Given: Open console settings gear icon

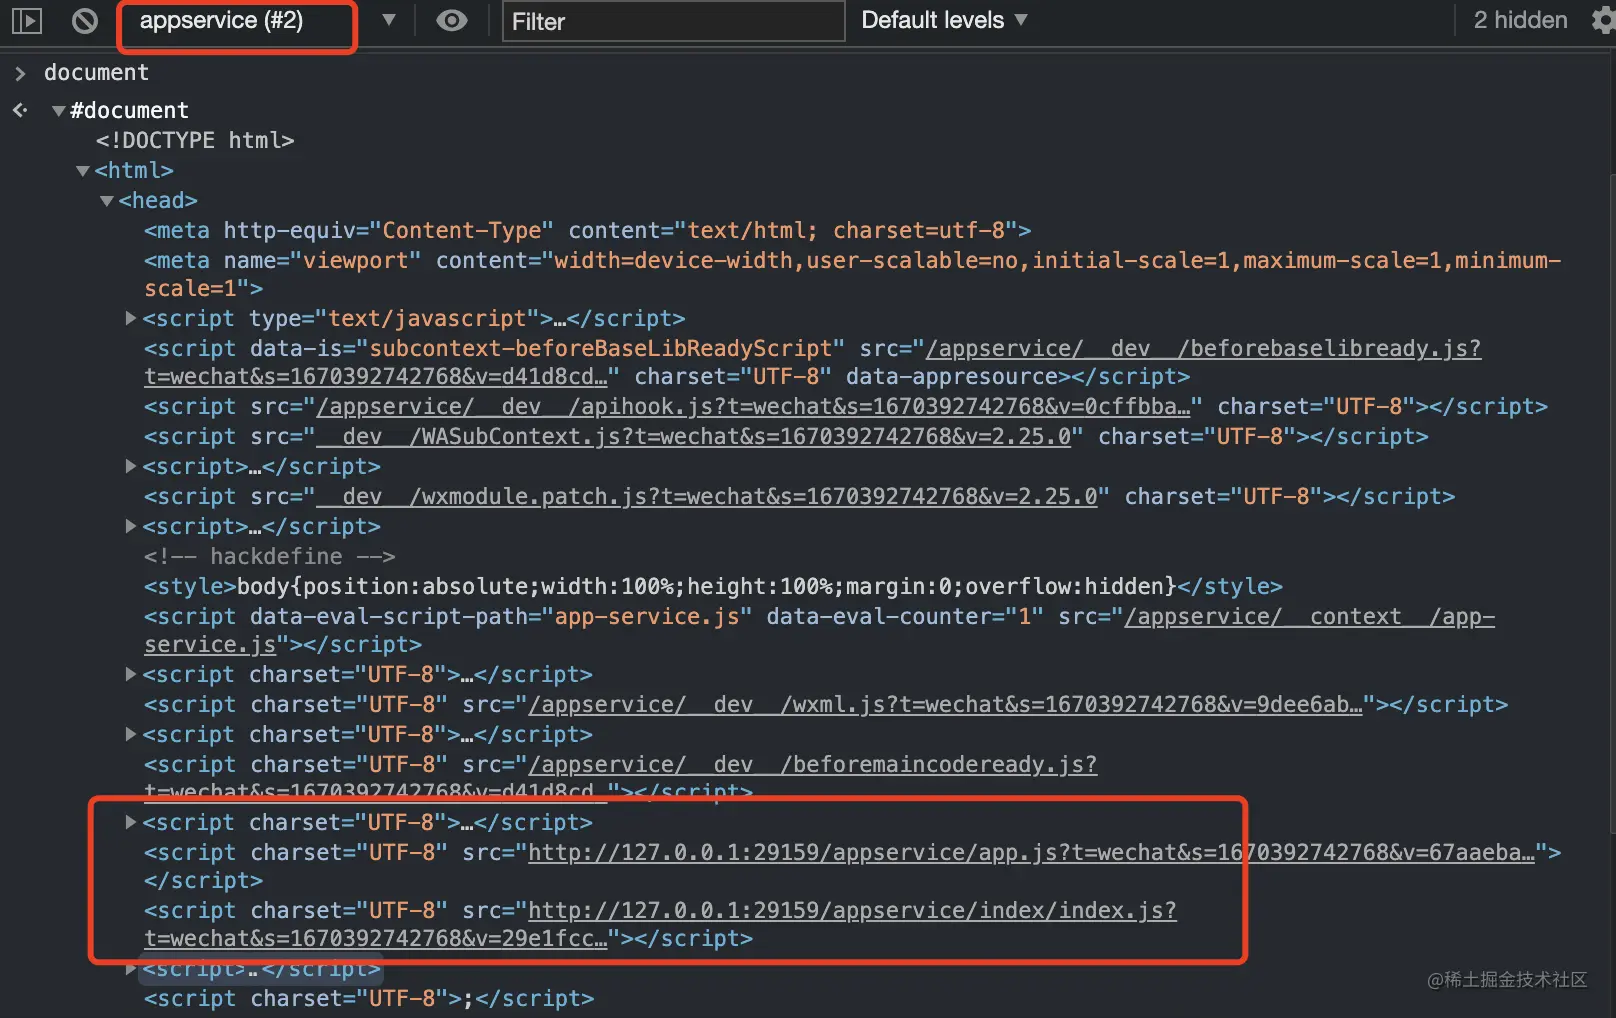Looking at the screenshot, I should tap(1603, 20).
